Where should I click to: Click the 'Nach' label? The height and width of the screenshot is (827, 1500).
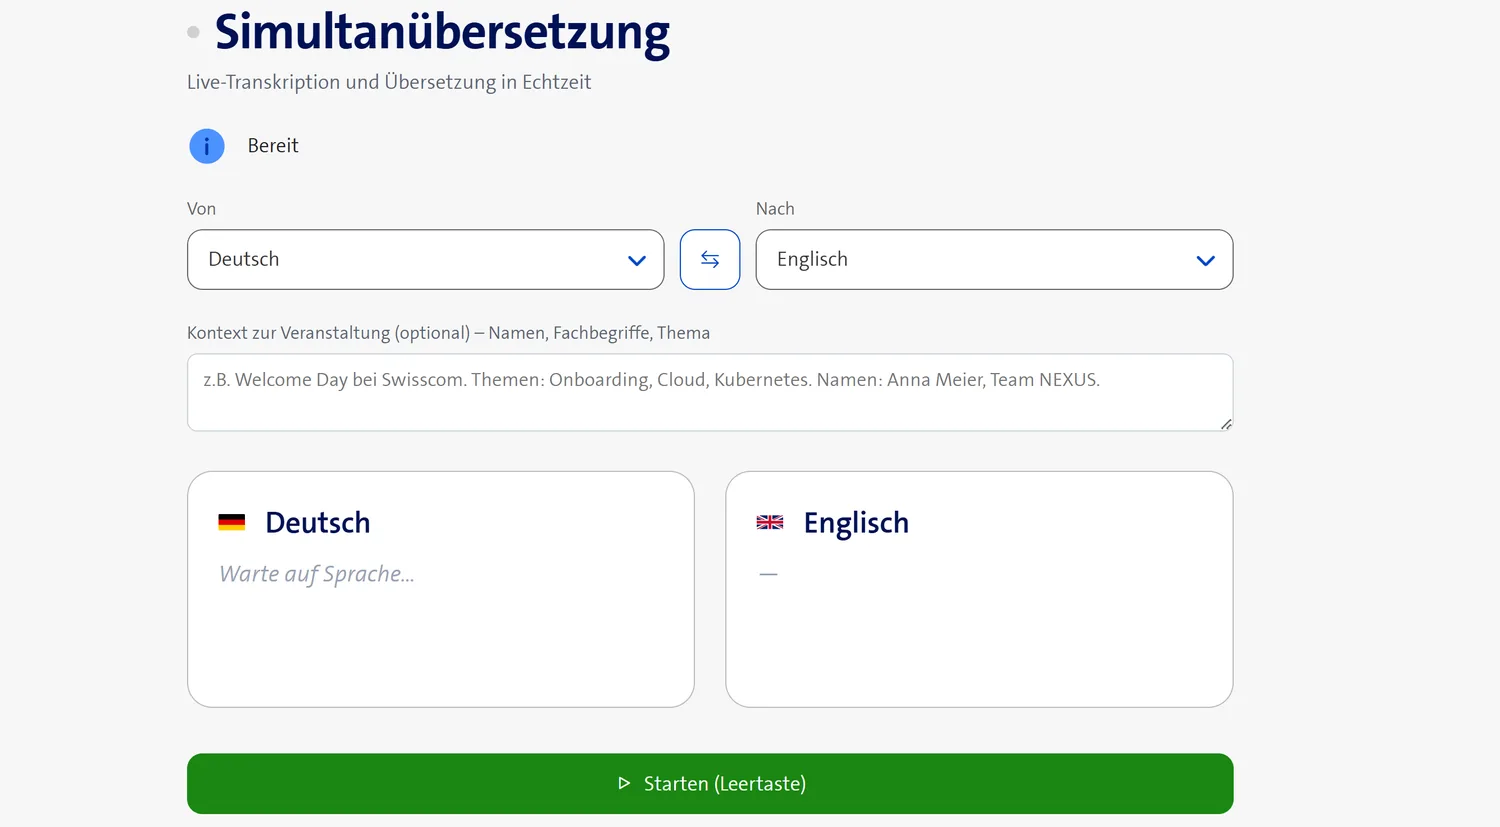[x=775, y=209]
